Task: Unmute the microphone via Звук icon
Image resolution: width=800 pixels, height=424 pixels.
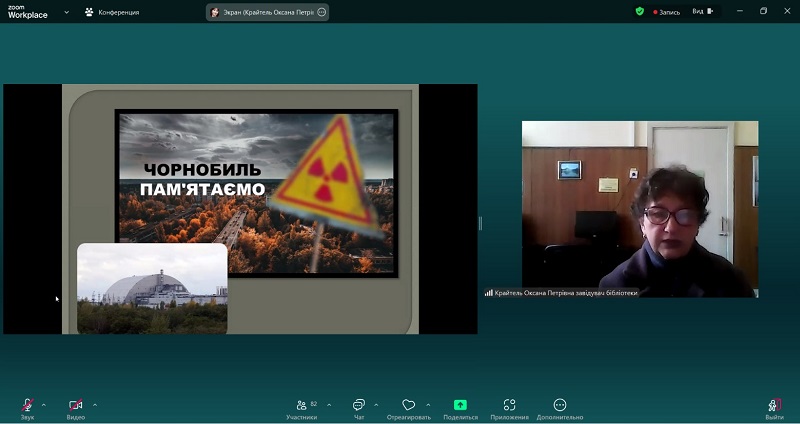Action: [27, 405]
